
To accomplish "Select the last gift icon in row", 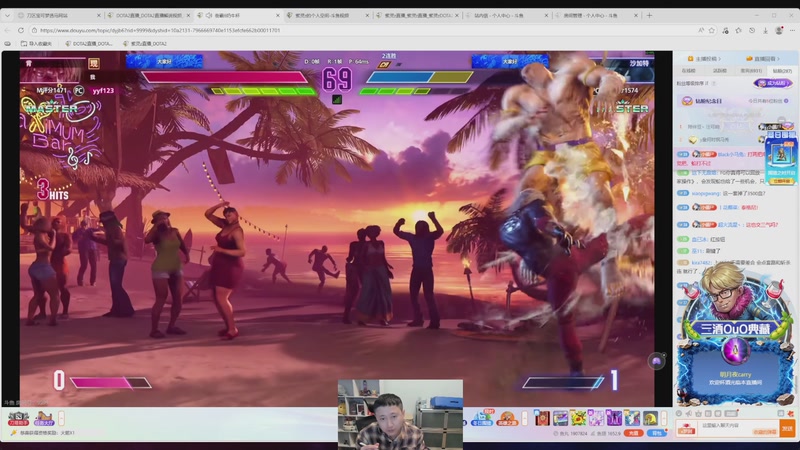I will [x=651, y=418].
